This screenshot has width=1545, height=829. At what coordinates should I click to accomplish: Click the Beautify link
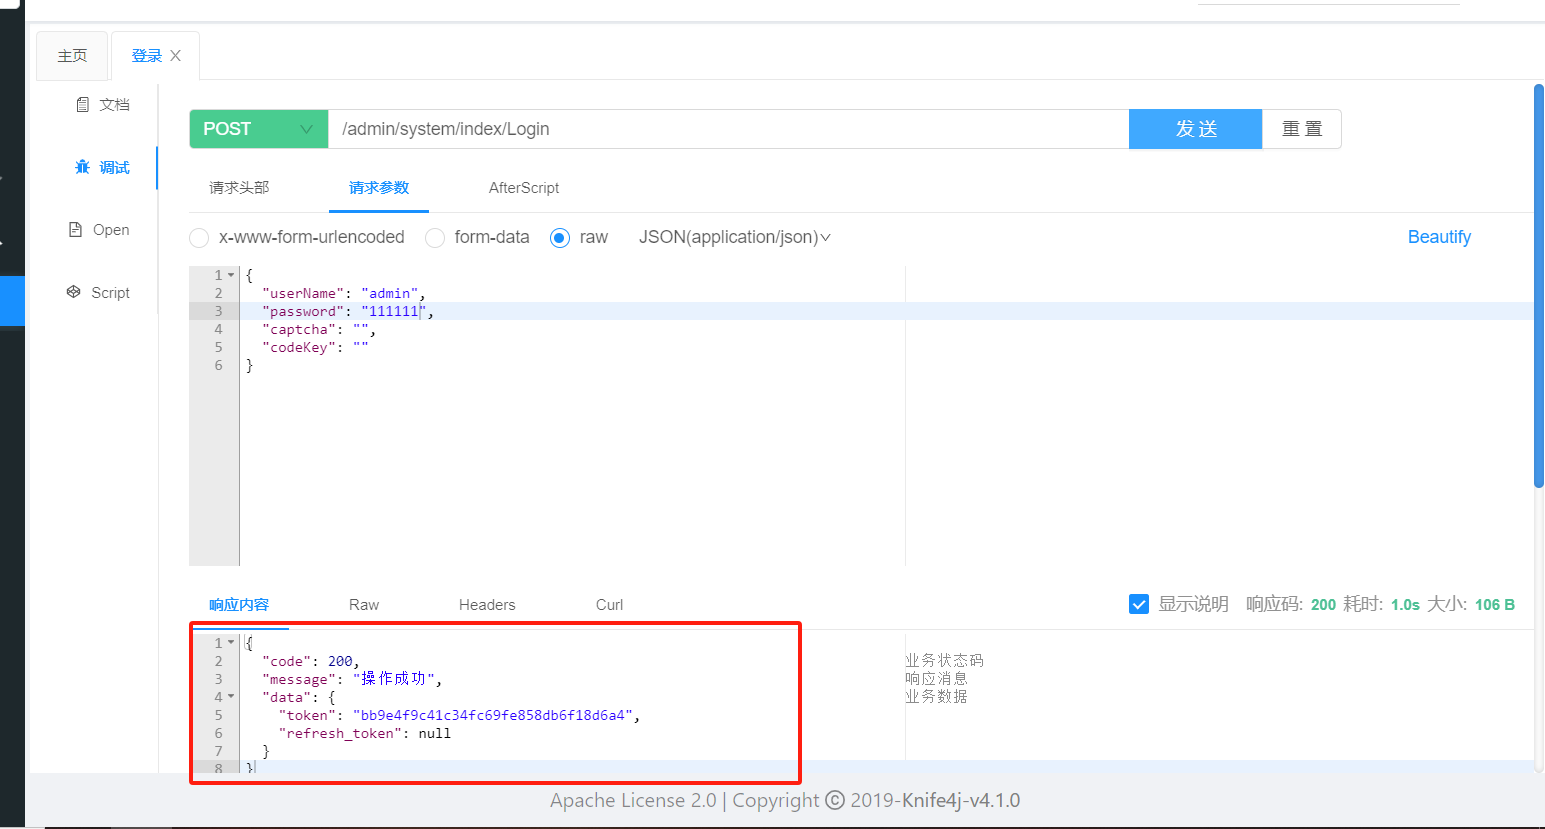(x=1439, y=237)
